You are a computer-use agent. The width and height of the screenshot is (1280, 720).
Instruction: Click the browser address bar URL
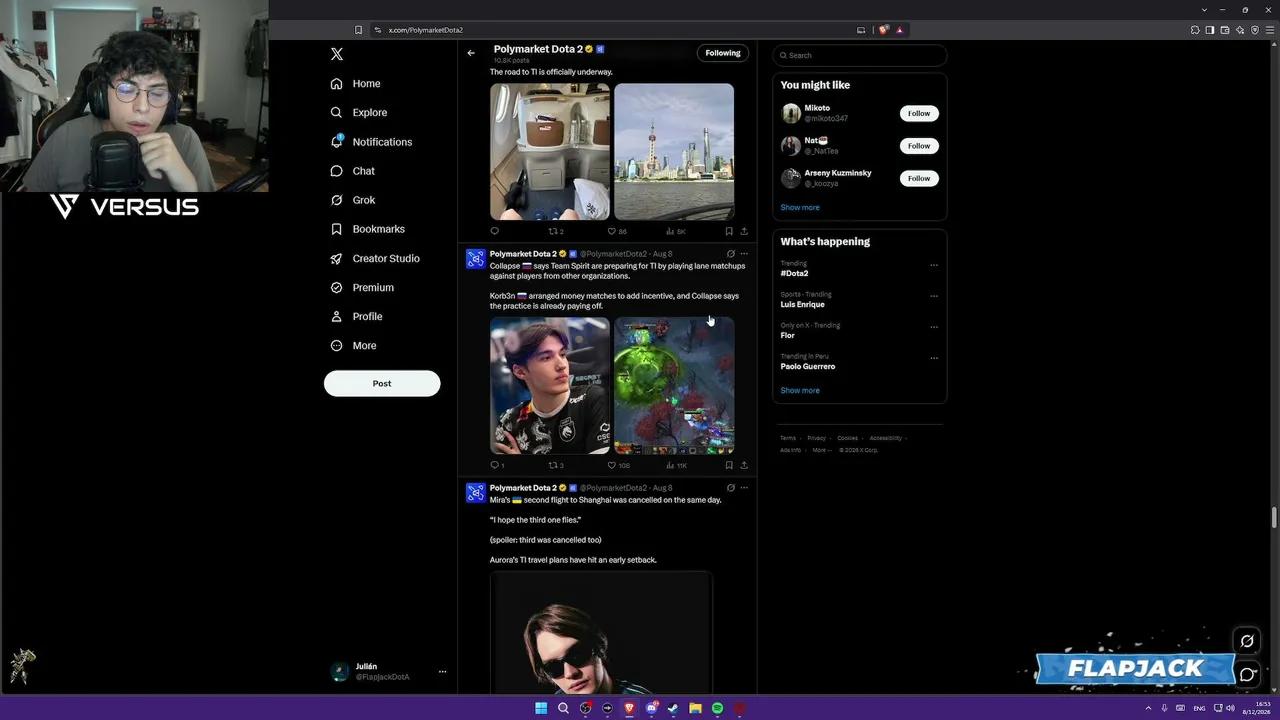[x=426, y=30]
